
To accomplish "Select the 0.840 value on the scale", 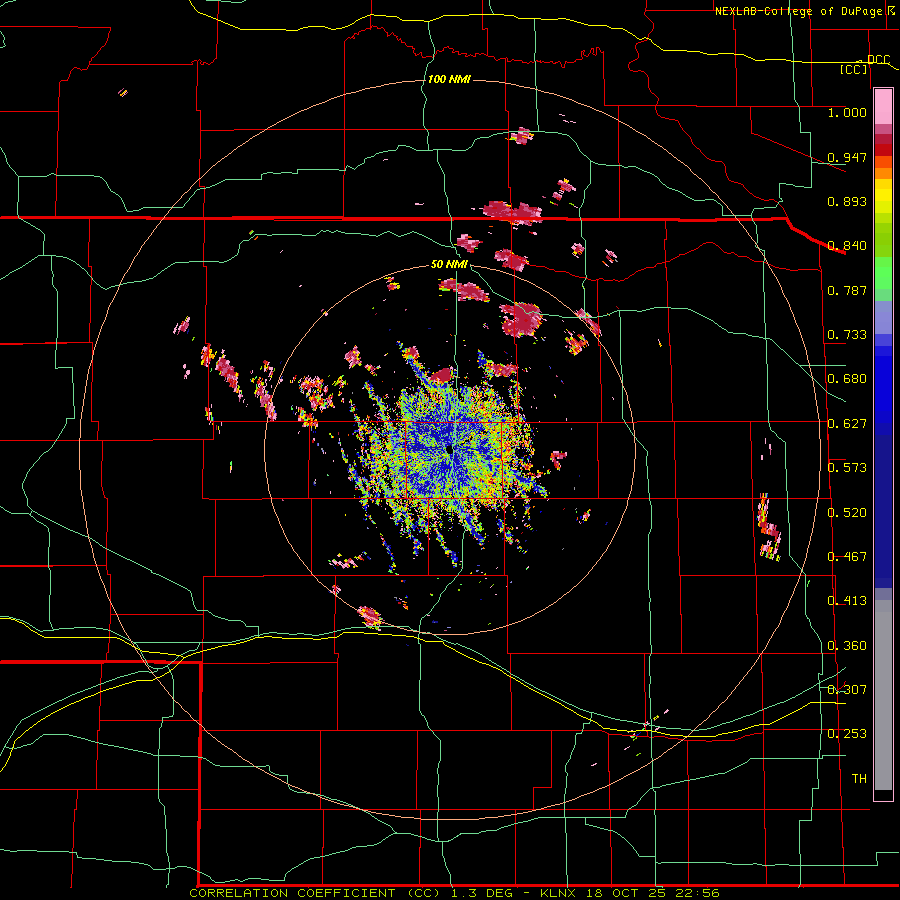I will [847, 246].
